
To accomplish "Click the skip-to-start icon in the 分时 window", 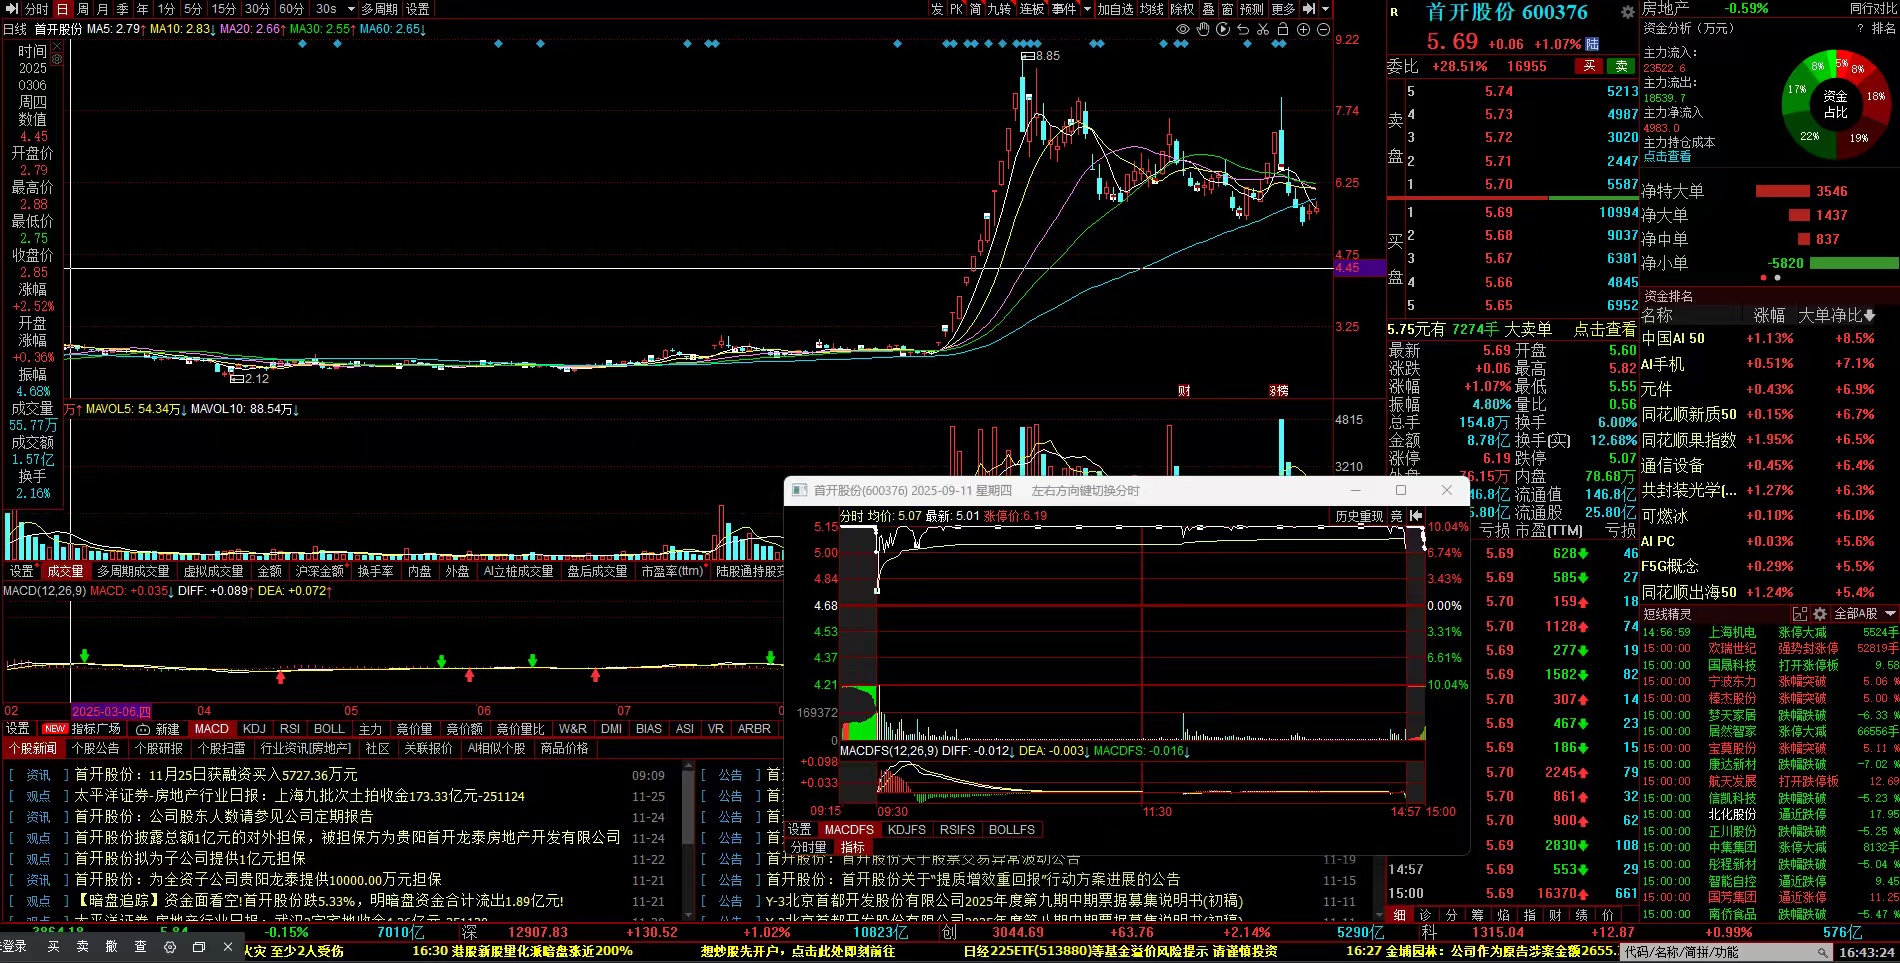I will click(x=1416, y=516).
